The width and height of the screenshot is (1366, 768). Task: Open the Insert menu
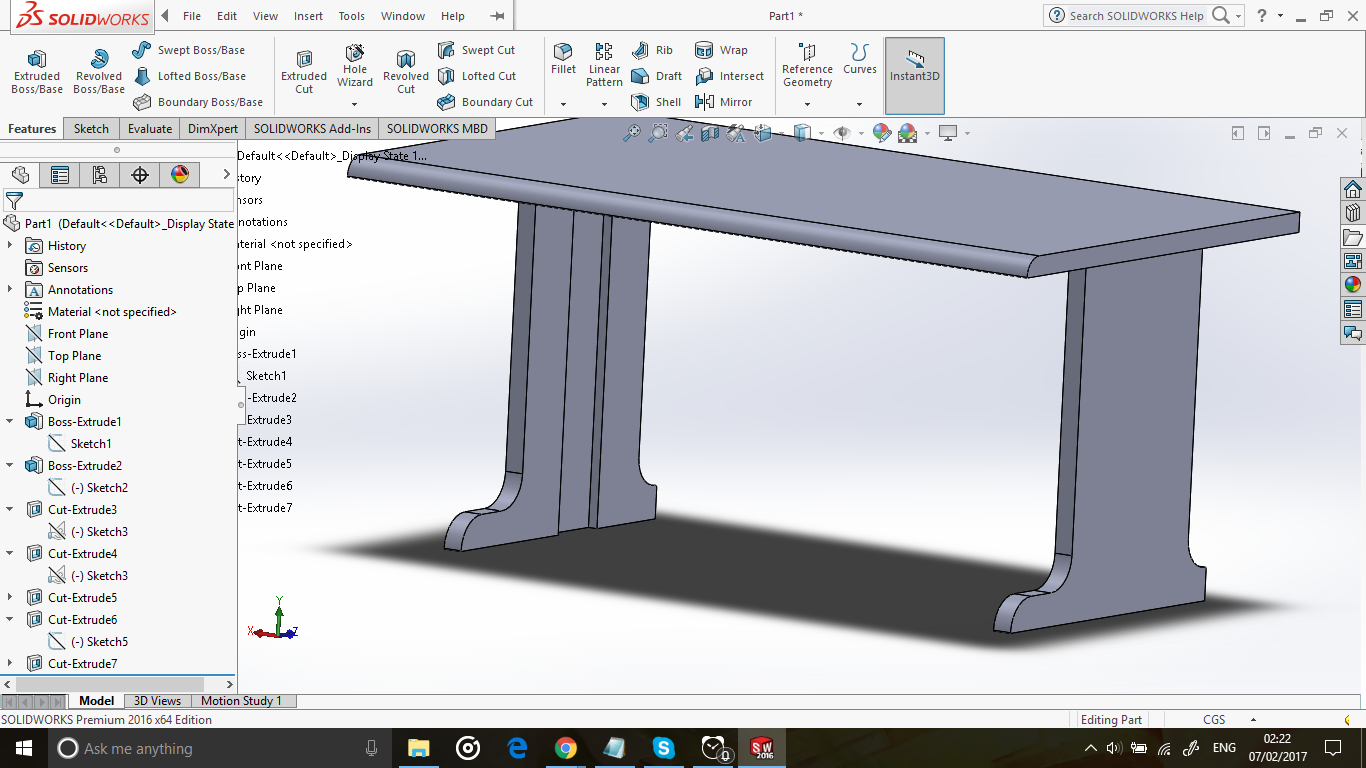tap(308, 16)
